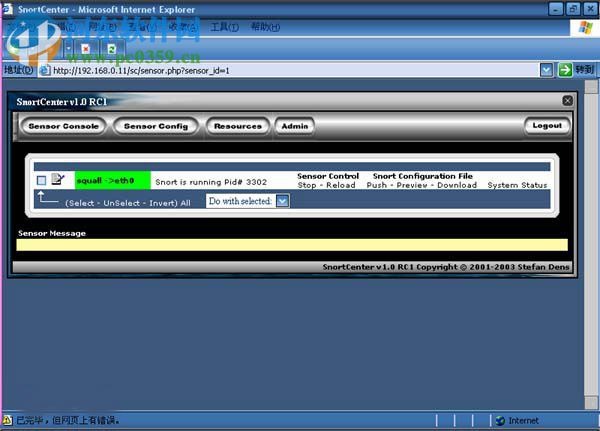The width and height of the screenshot is (600, 431).
Task: Click the Sensor Message label
Action: (52, 233)
